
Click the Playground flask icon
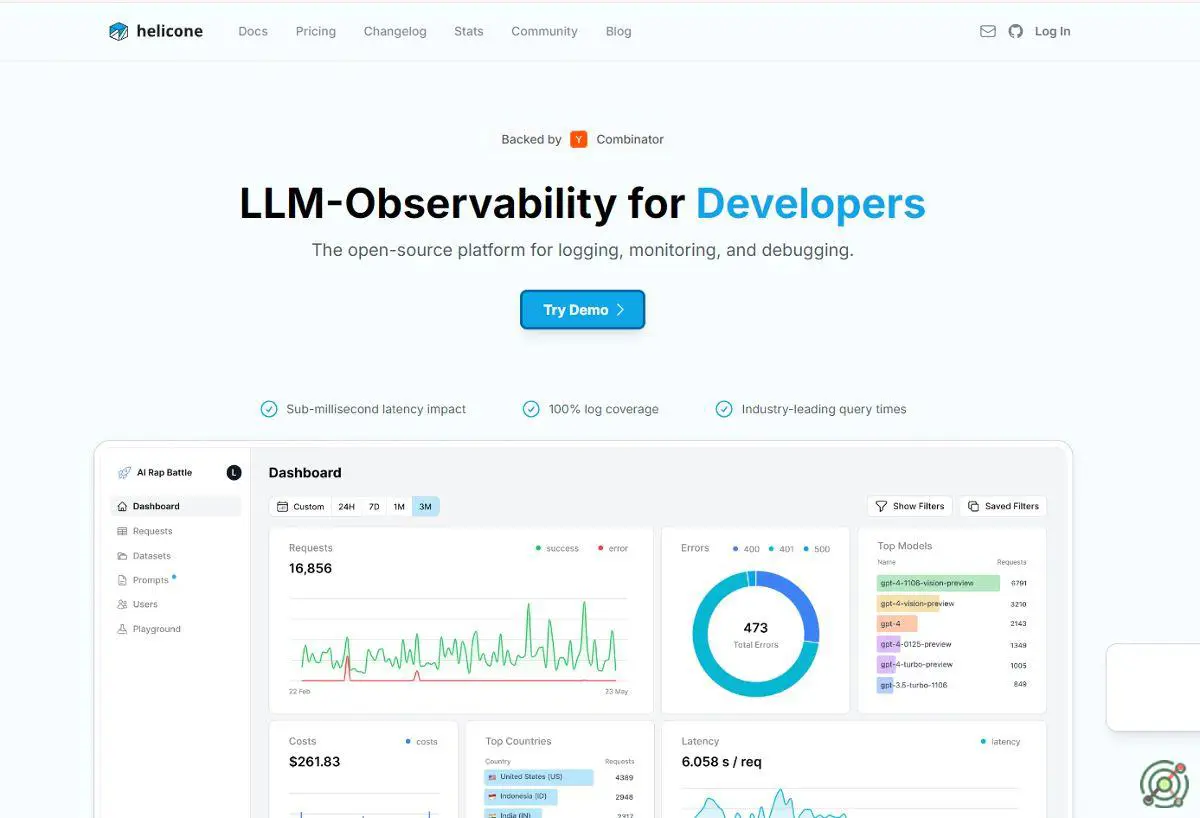[122, 629]
